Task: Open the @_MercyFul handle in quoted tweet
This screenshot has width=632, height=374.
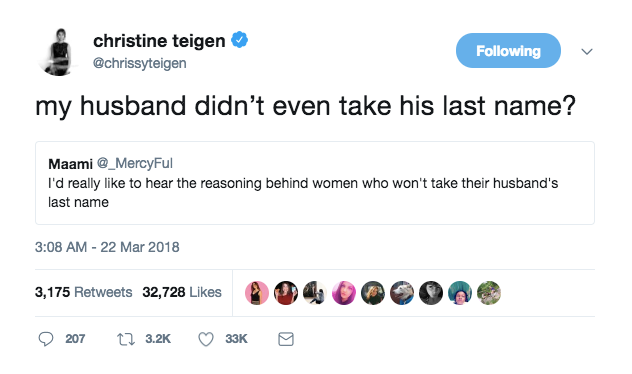Action: click(x=135, y=163)
